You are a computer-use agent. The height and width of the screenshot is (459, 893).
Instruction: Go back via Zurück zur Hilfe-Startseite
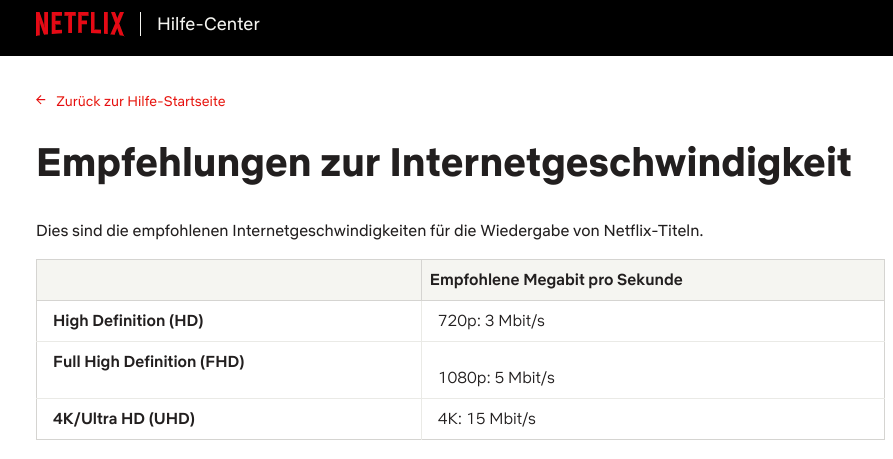point(140,101)
